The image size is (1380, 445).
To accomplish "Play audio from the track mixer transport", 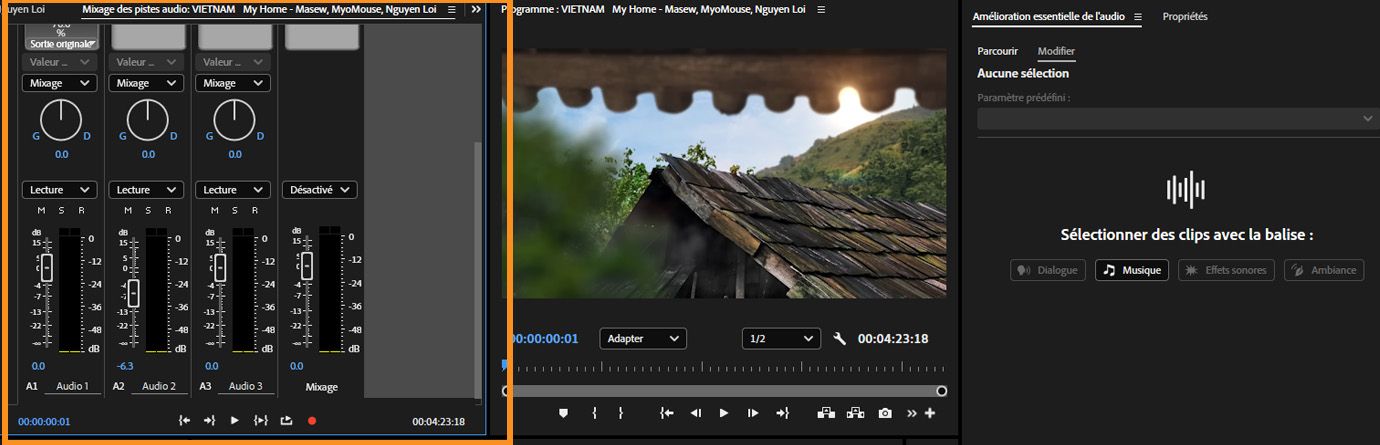I will click(x=234, y=421).
